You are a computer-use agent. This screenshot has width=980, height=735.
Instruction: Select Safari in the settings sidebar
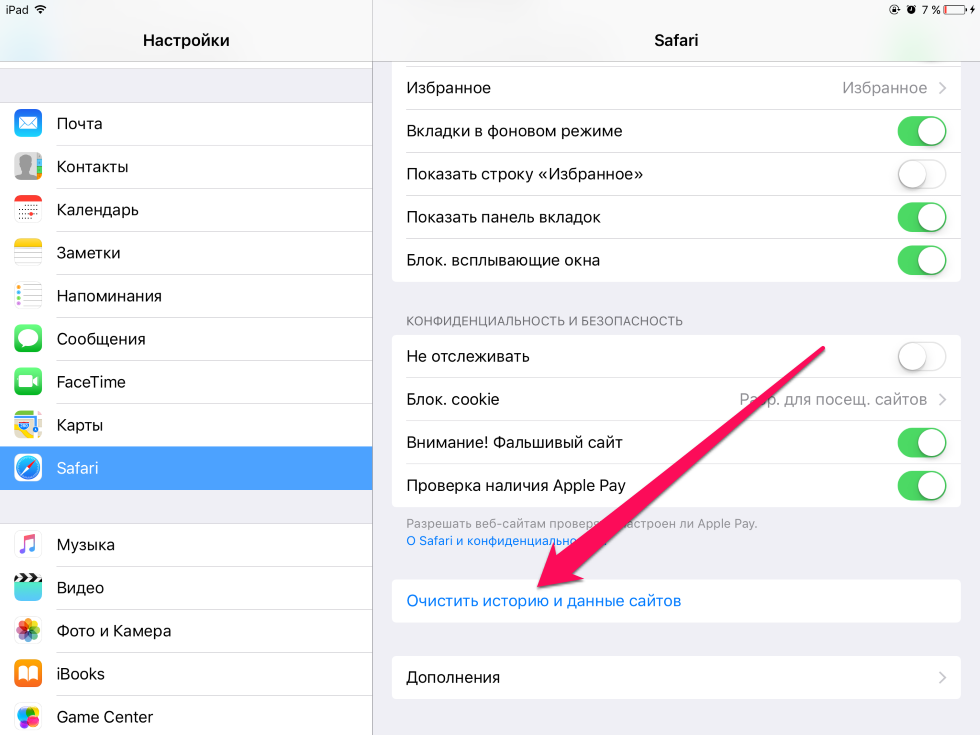pos(186,468)
